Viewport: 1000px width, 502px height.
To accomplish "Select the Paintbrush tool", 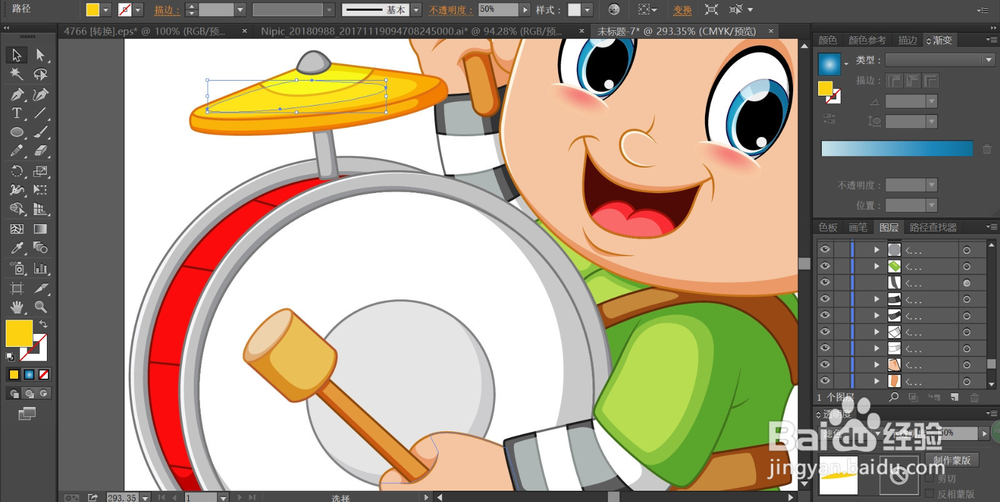I will point(41,132).
